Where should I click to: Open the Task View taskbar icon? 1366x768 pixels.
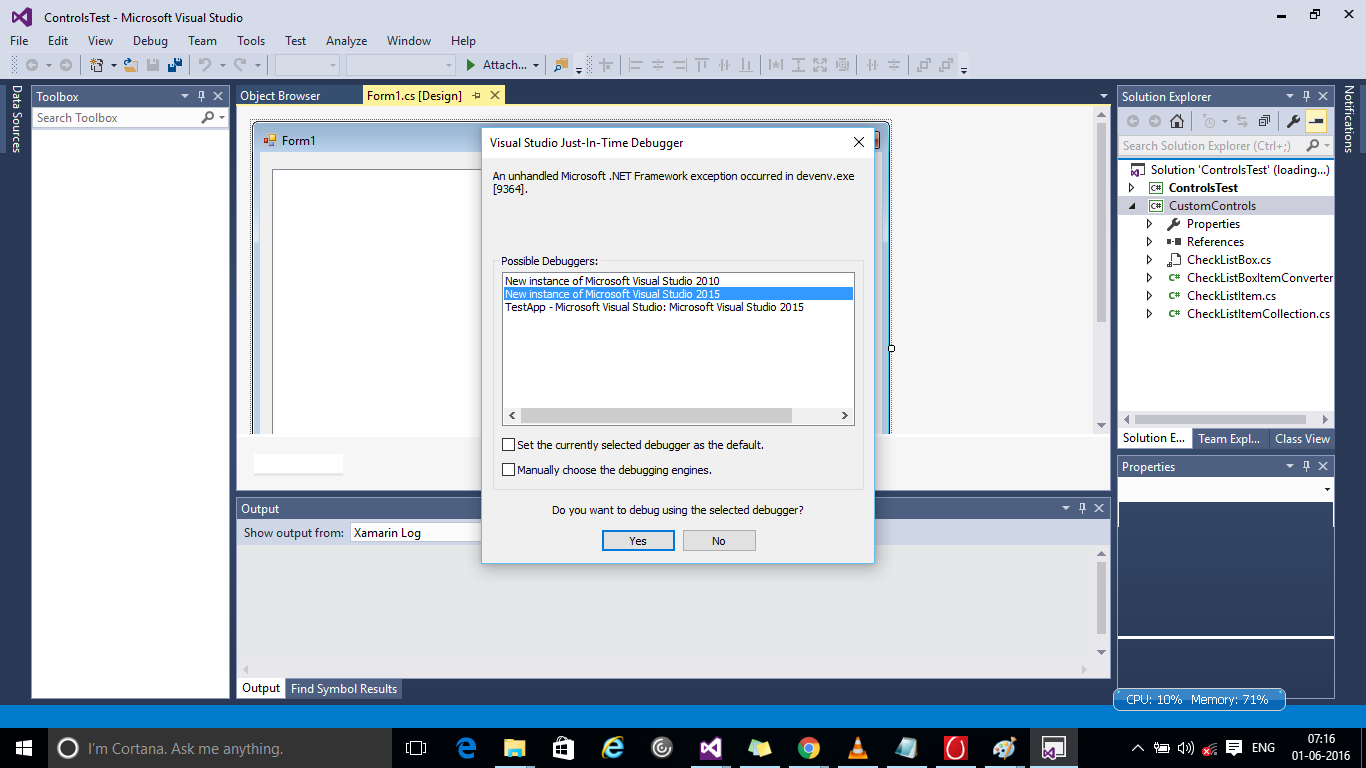[x=416, y=748]
